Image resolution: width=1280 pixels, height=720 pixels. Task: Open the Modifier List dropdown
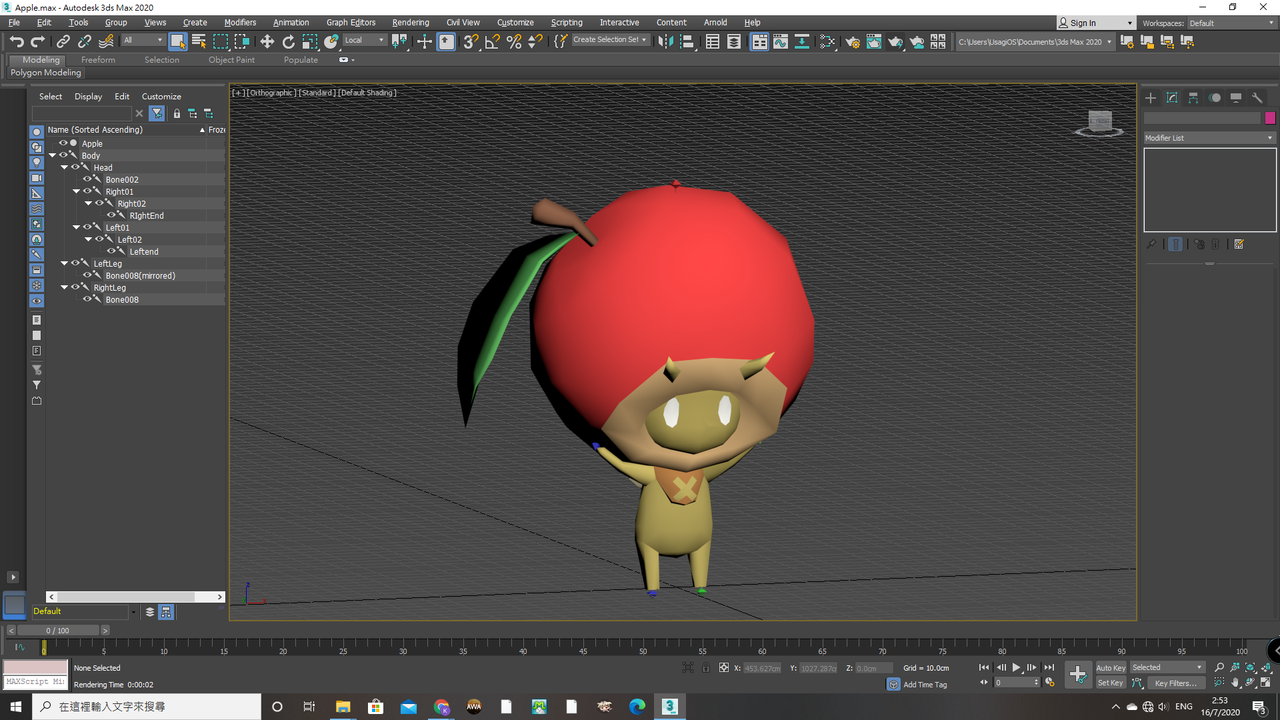pos(1210,138)
